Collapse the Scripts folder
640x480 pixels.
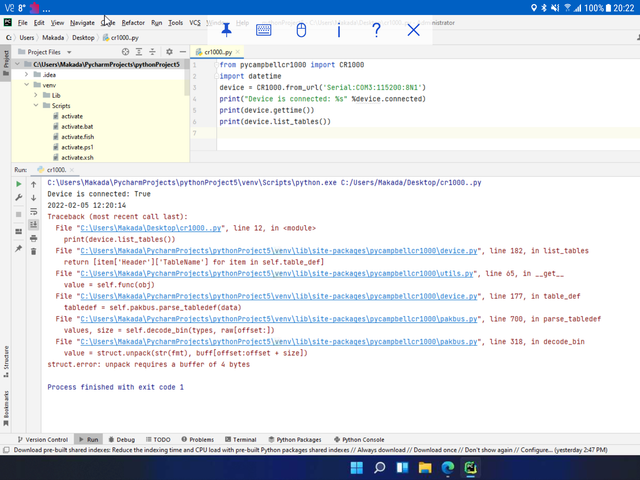(x=36, y=105)
